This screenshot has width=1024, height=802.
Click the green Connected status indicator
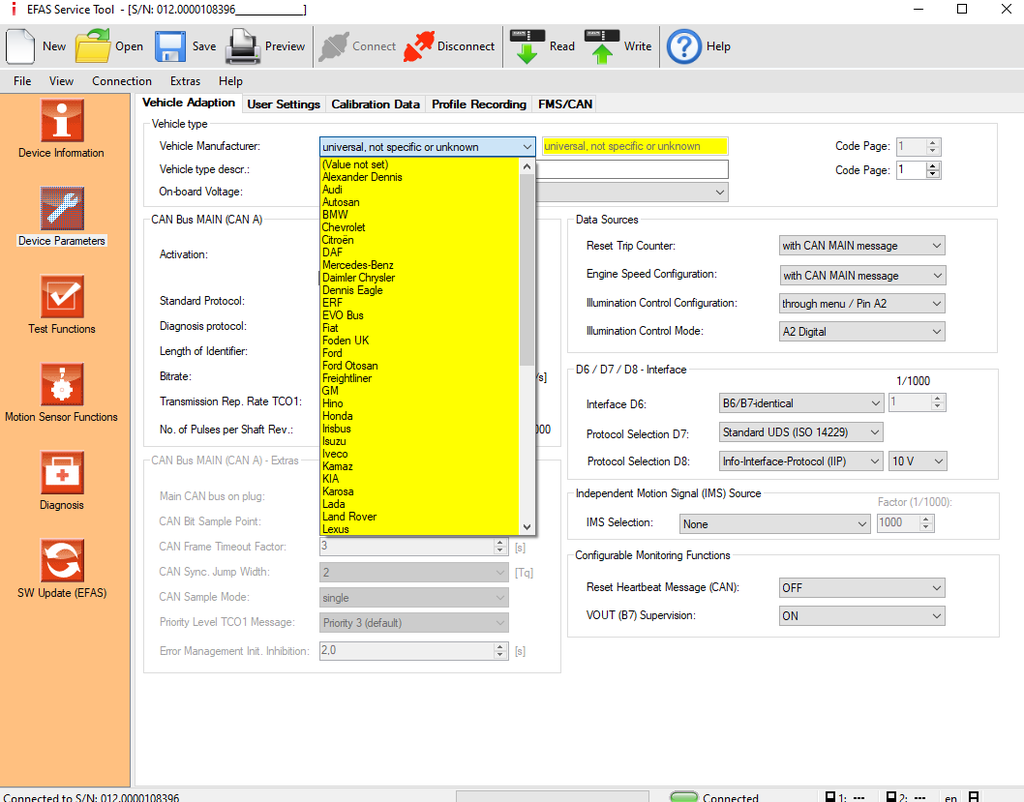pyautogui.click(x=684, y=797)
